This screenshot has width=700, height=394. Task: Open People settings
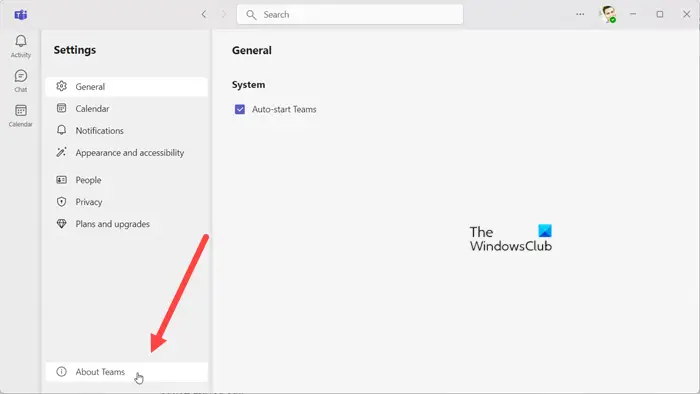(126, 180)
